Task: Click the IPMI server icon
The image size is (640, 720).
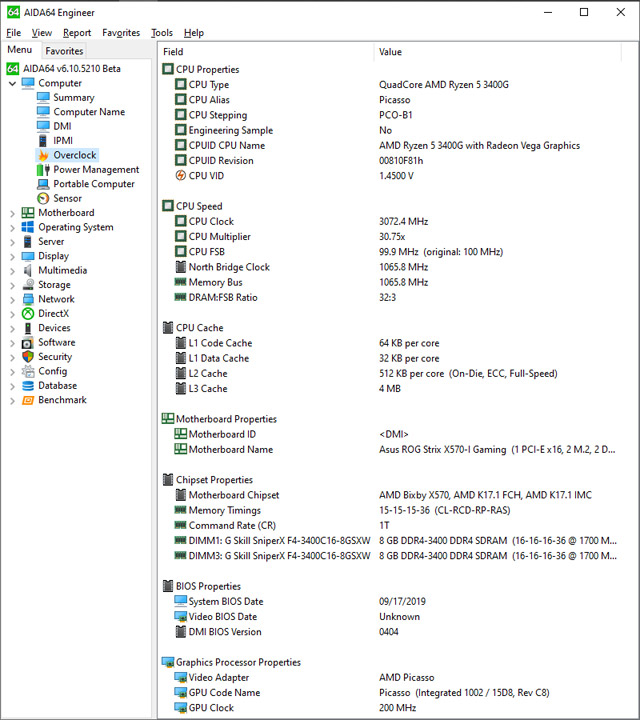Action: pos(43,141)
